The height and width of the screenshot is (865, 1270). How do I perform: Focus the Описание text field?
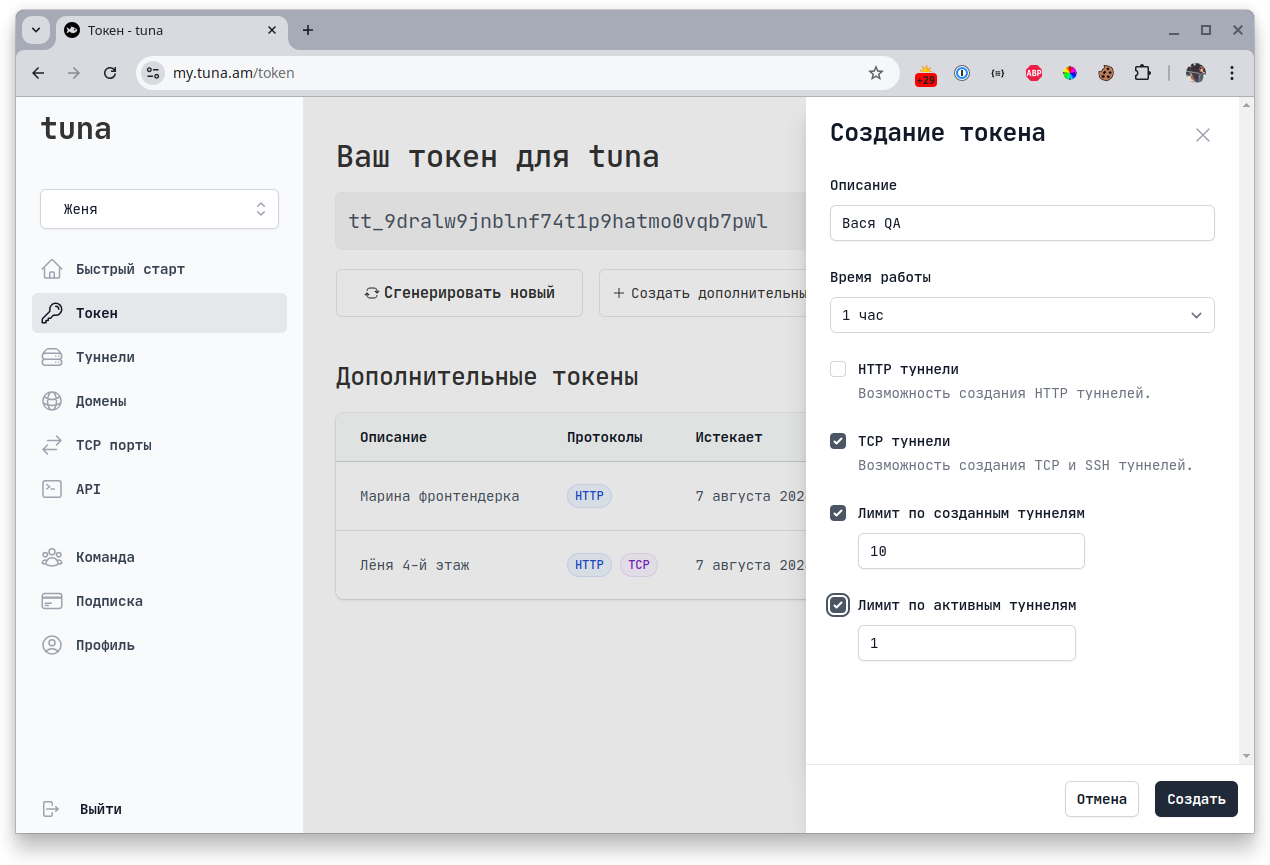coord(1021,224)
